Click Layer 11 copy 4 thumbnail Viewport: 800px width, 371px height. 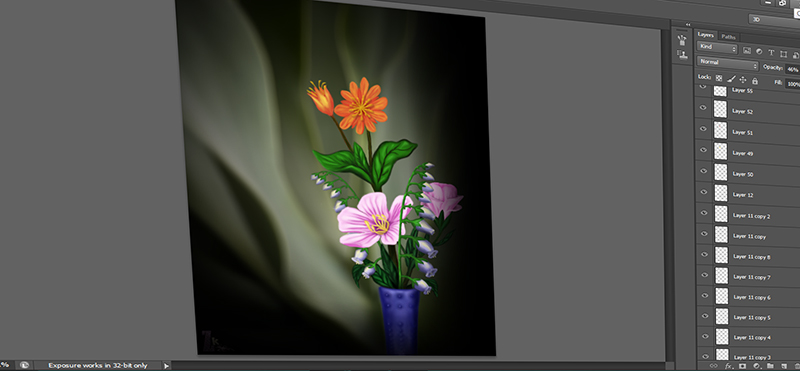[721, 336]
